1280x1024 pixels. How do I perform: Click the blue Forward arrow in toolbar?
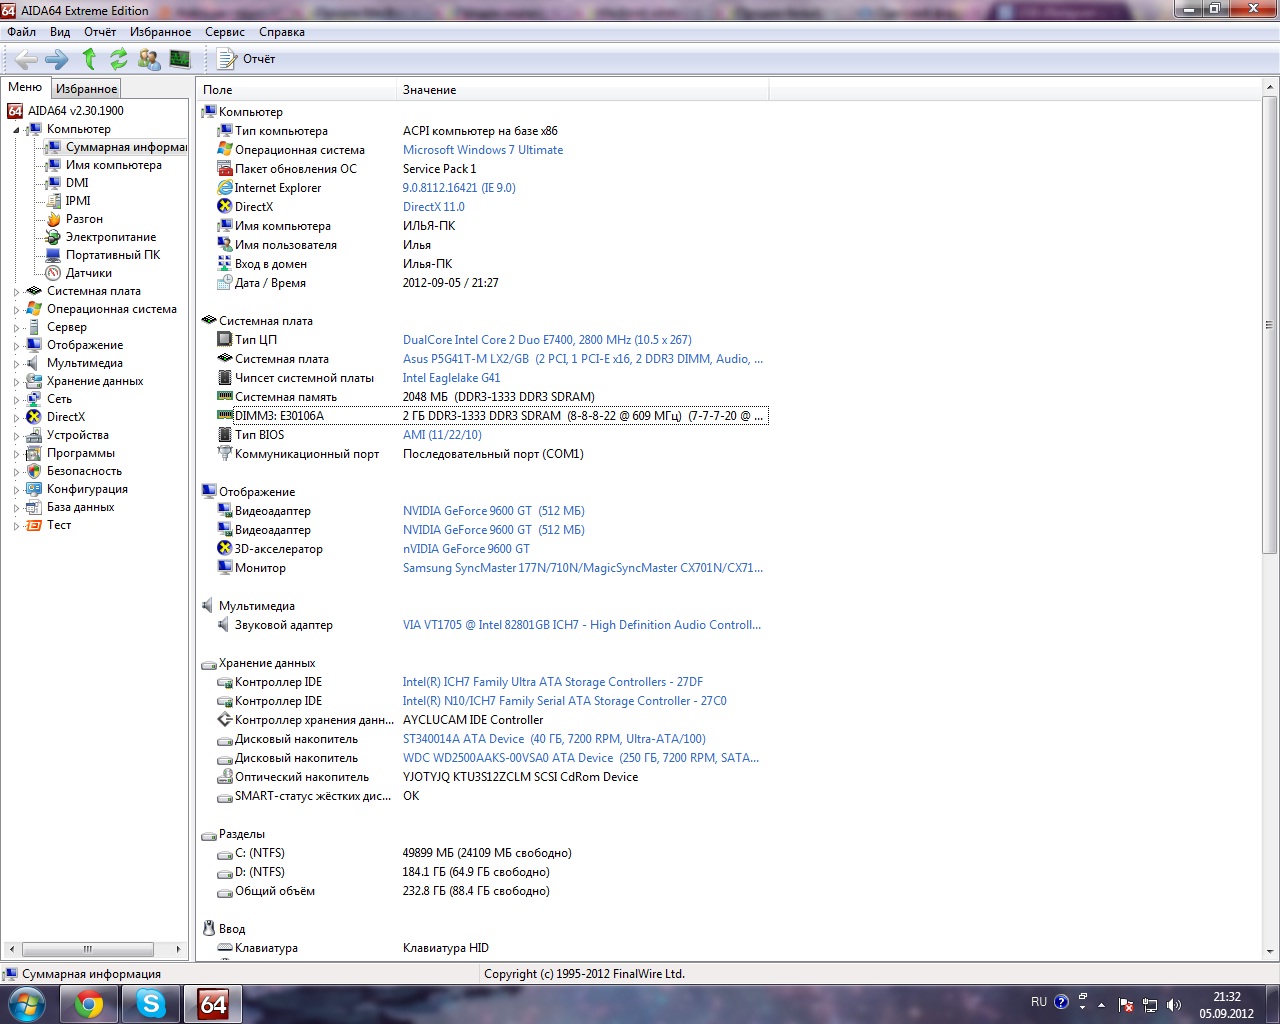click(57, 59)
